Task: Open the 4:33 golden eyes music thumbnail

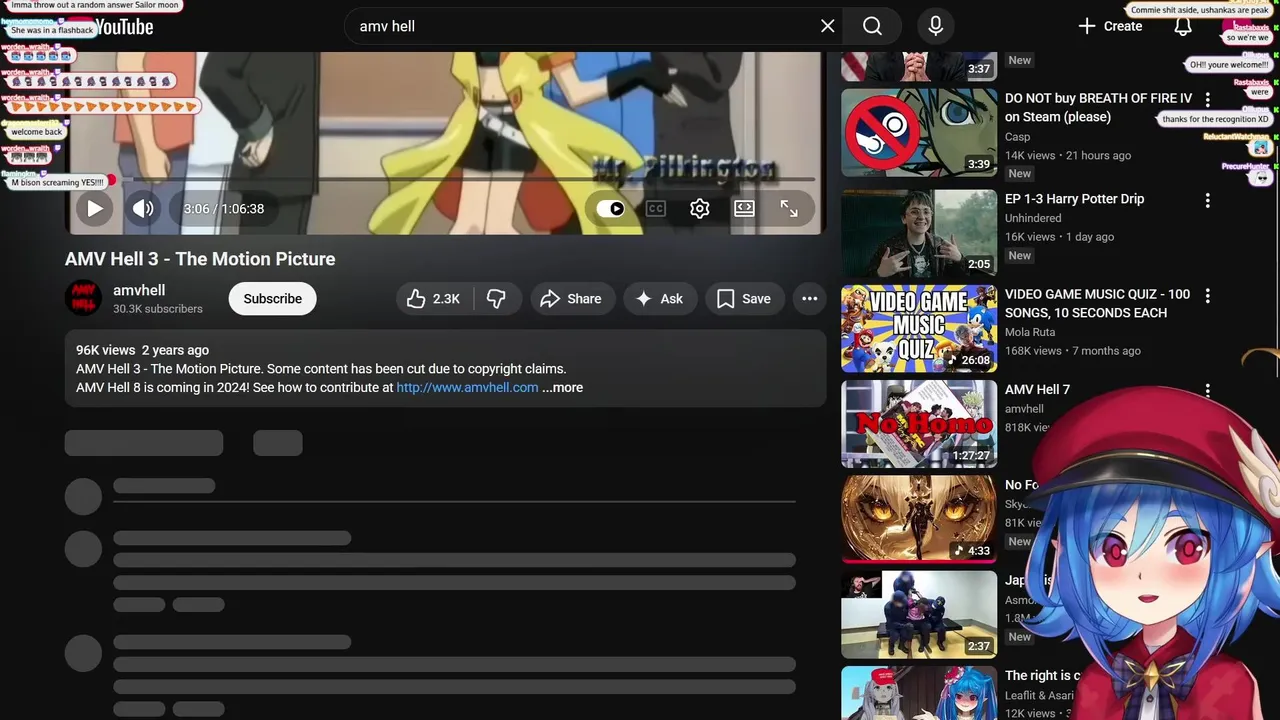Action: [919, 519]
